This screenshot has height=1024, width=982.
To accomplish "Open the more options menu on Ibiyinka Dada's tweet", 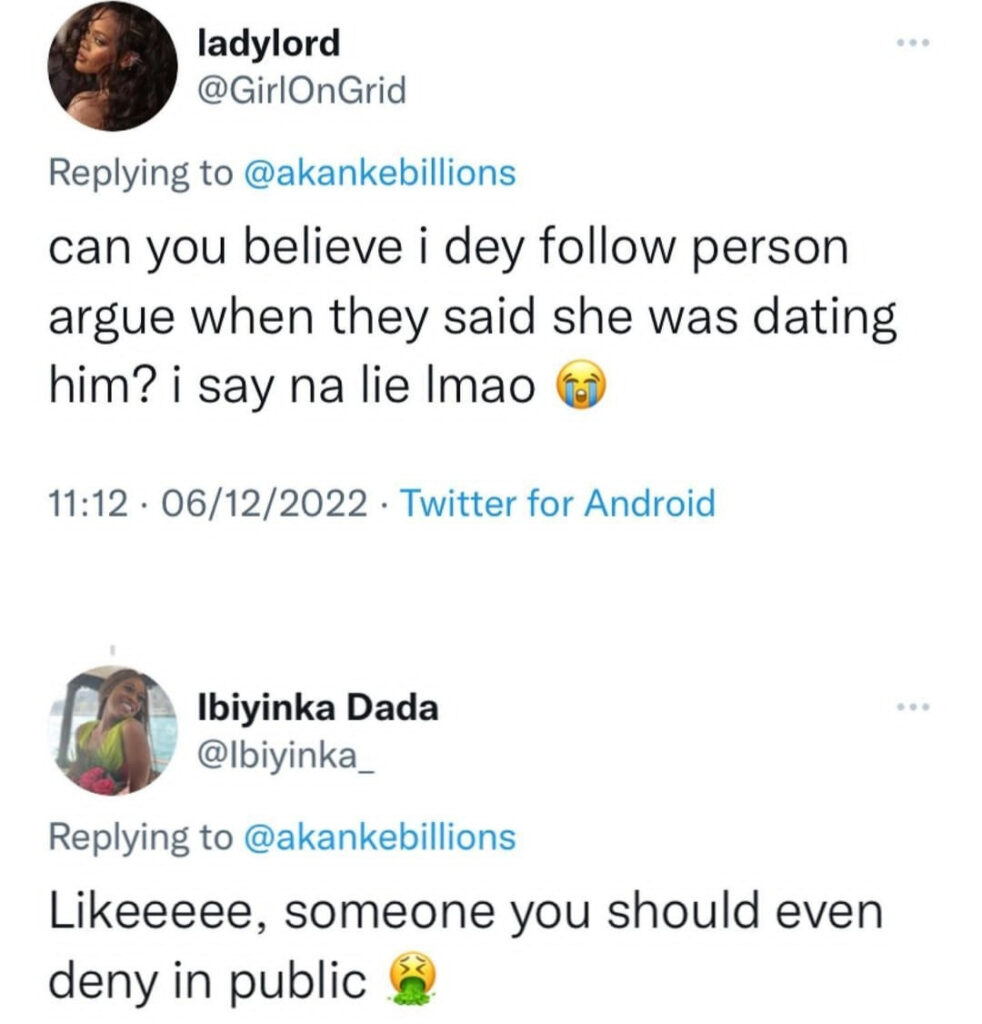I will [x=913, y=708].
